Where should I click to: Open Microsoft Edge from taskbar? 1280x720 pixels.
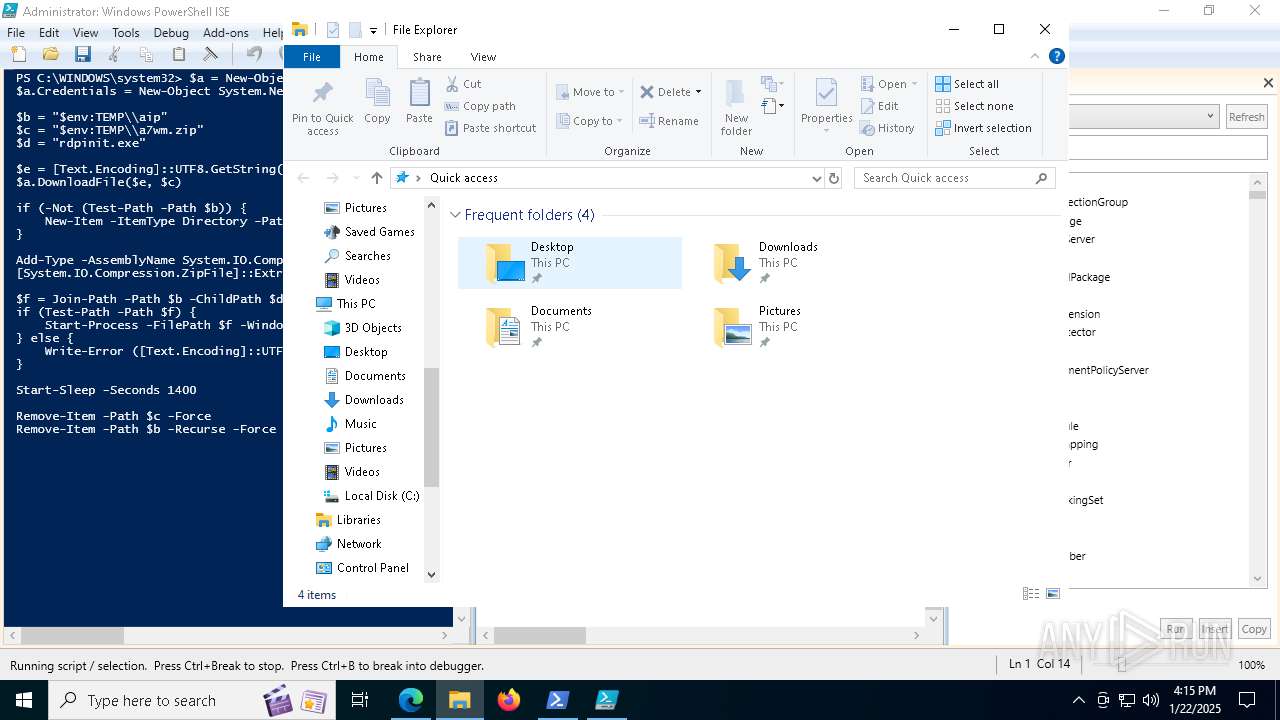point(411,700)
